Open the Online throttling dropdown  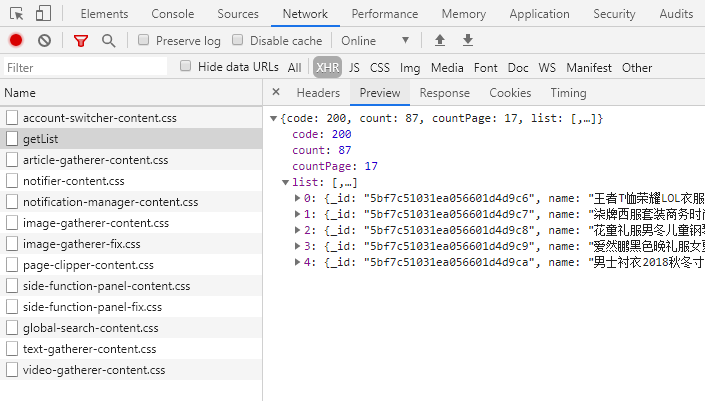pyautogui.click(x=375, y=41)
